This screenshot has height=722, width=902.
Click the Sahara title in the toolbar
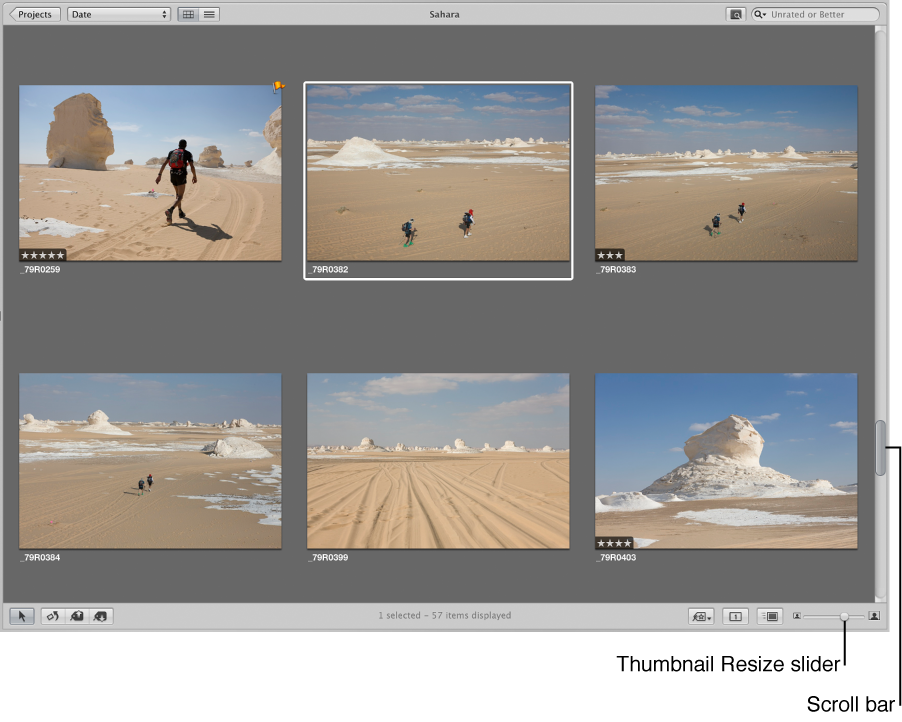[x=445, y=14]
